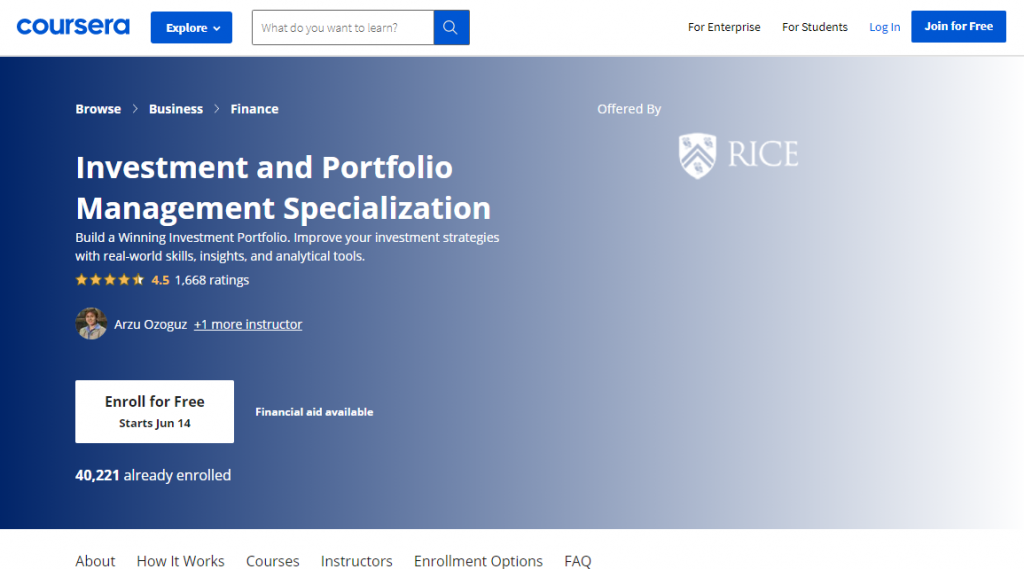Select the FAQ tab
The width and height of the screenshot is (1024, 569).
tap(577, 561)
